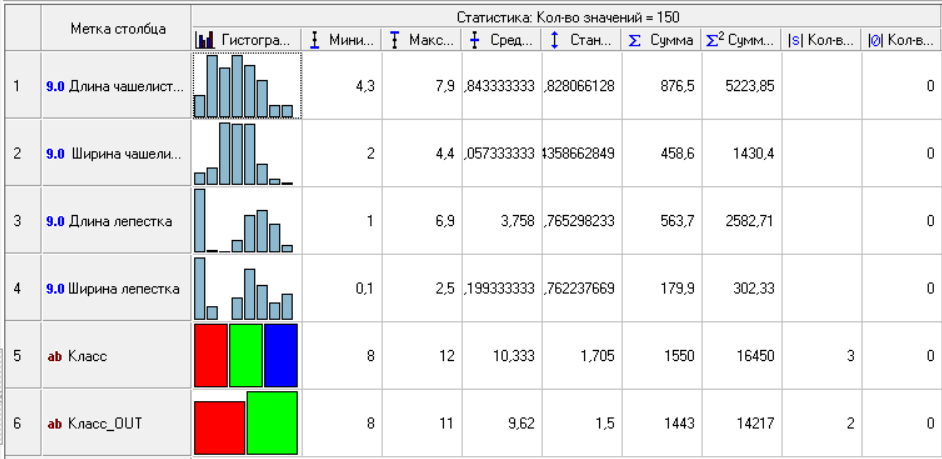Click the green bar in Класс histogram
Image resolution: width=942 pixels, height=459 pixels.
pos(246,355)
